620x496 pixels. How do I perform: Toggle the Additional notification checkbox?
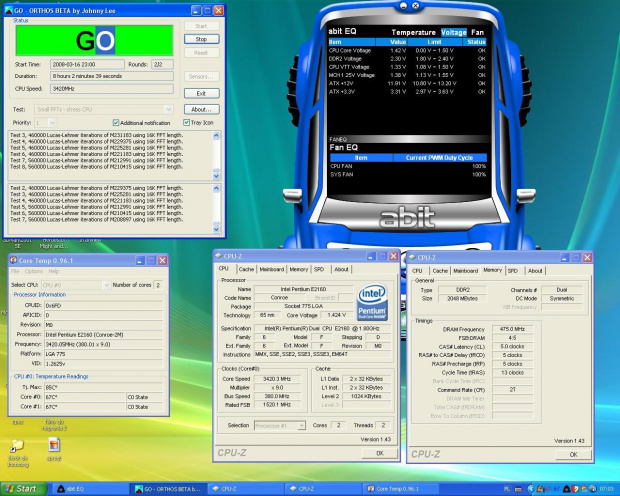click(x=116, y=123)
